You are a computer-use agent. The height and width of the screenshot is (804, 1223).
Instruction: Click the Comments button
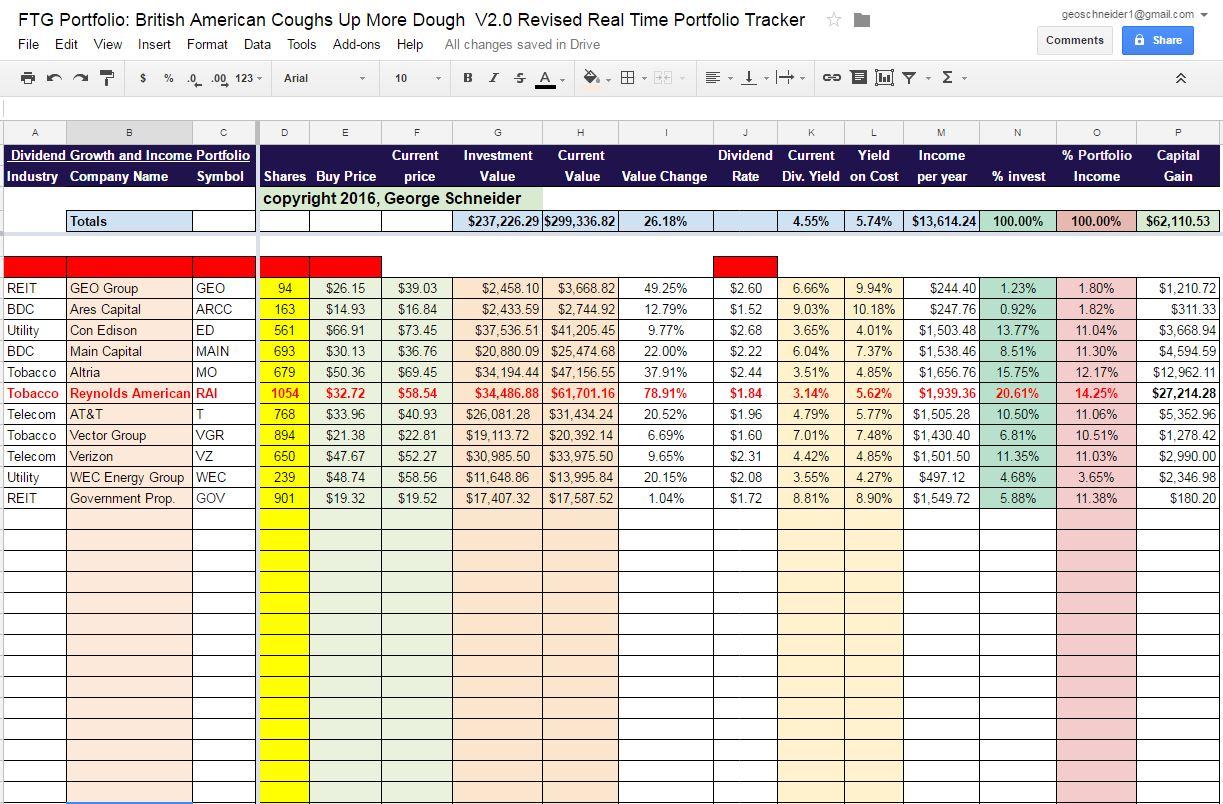point(1075,40)
